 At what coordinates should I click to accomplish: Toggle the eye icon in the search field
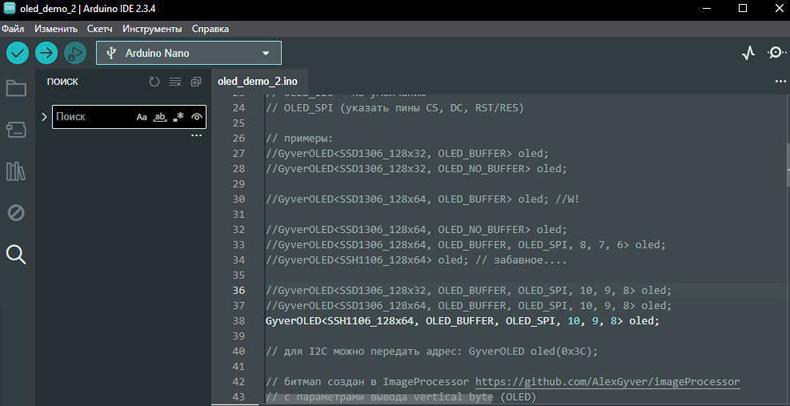tap(196, 117)
